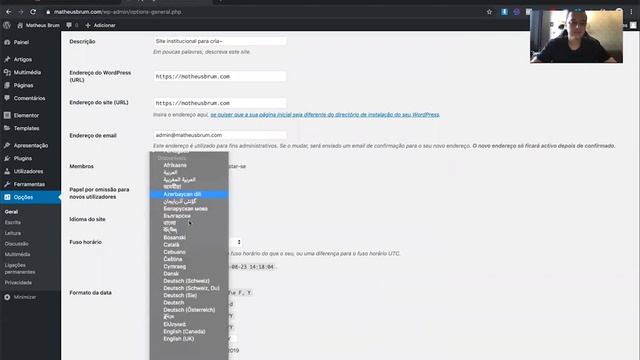Select Dansk language option
Viewport: 640px width, 360px height.
171,274
